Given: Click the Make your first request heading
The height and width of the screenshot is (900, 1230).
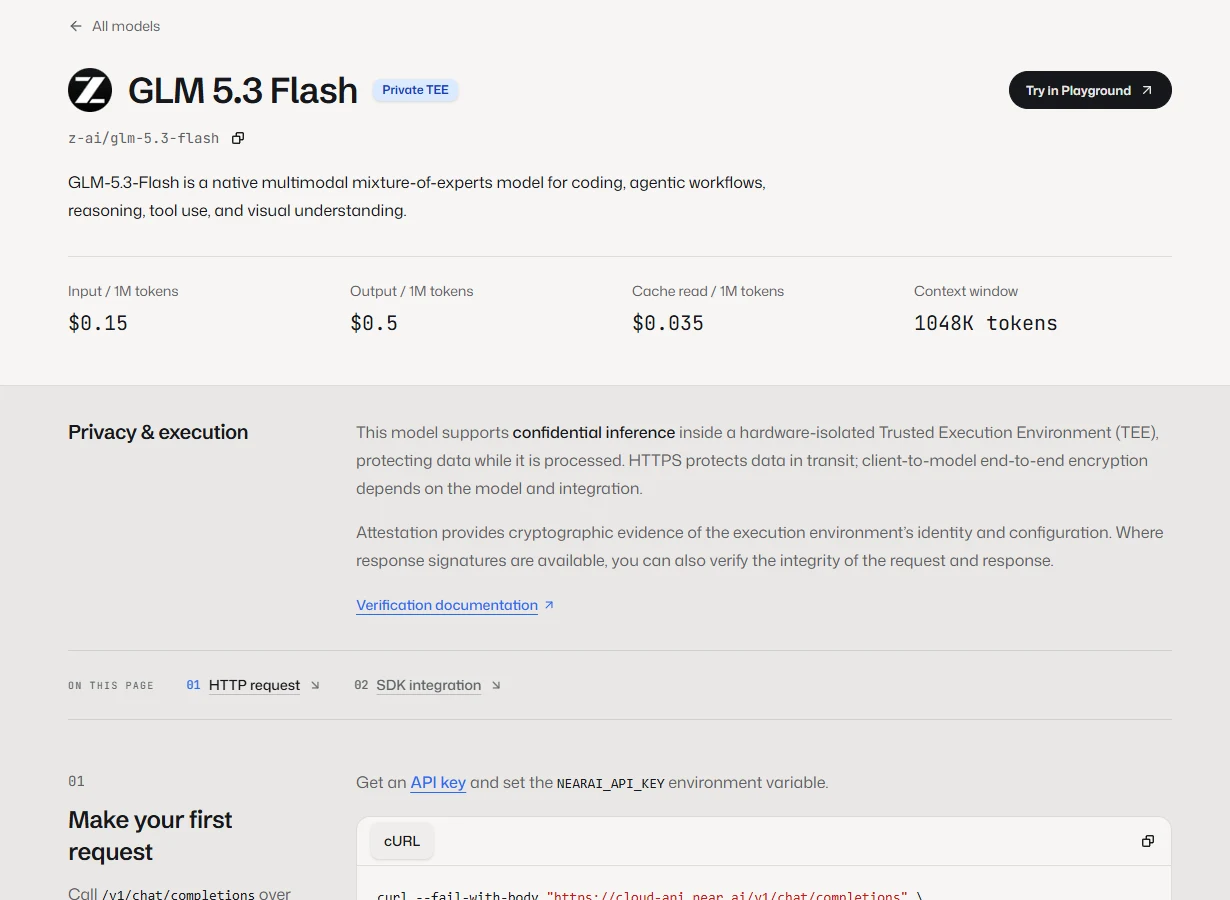Looking at the screenshot, I should click(150, 836).
